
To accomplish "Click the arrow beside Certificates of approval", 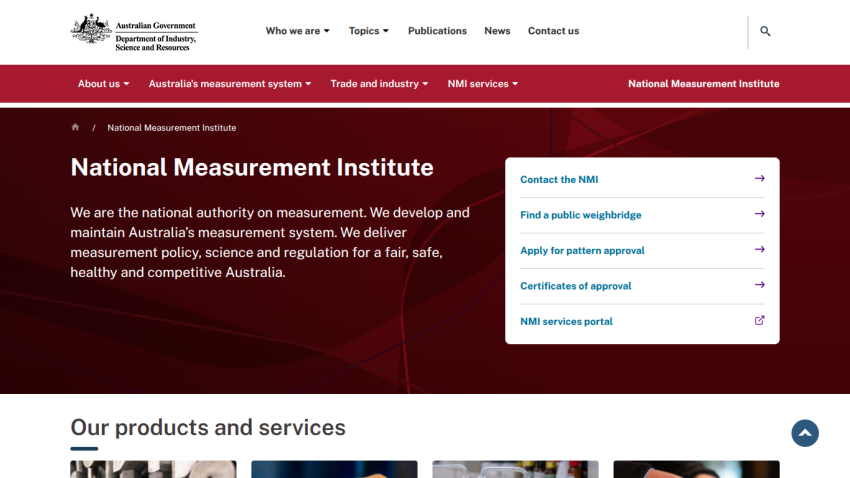I will [759, 285].
